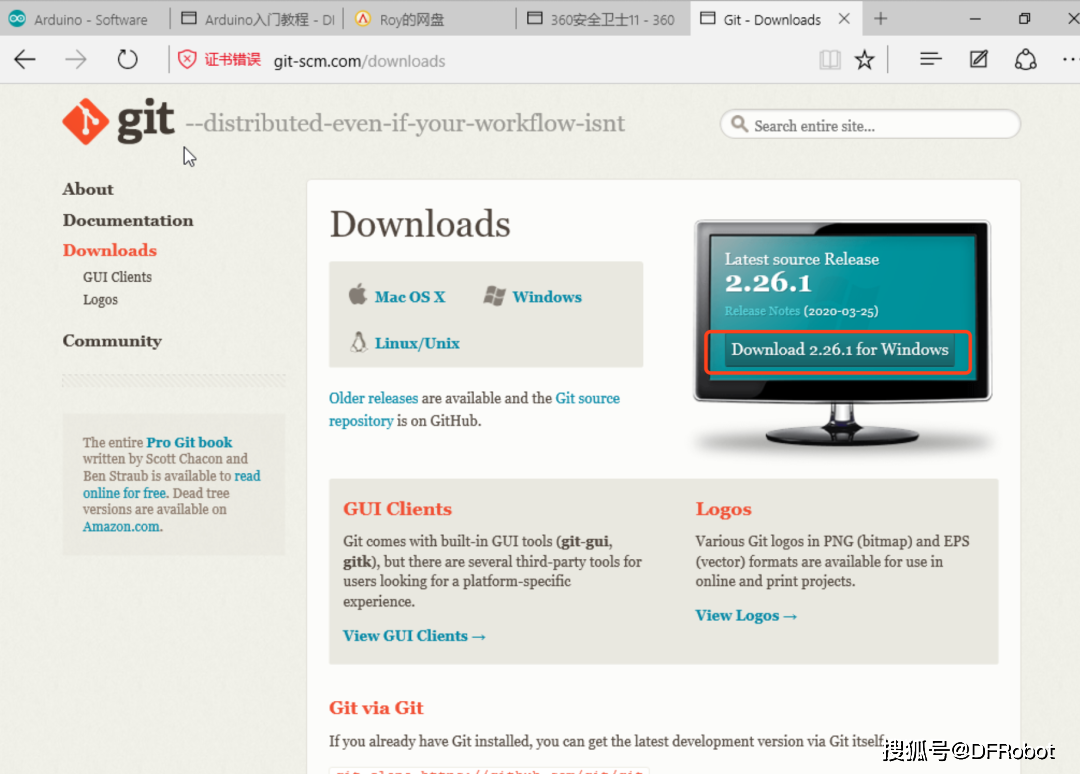Restore down the browser window
The height and width of the screenshot is (774, 1080).
[x=1024, y=19]
